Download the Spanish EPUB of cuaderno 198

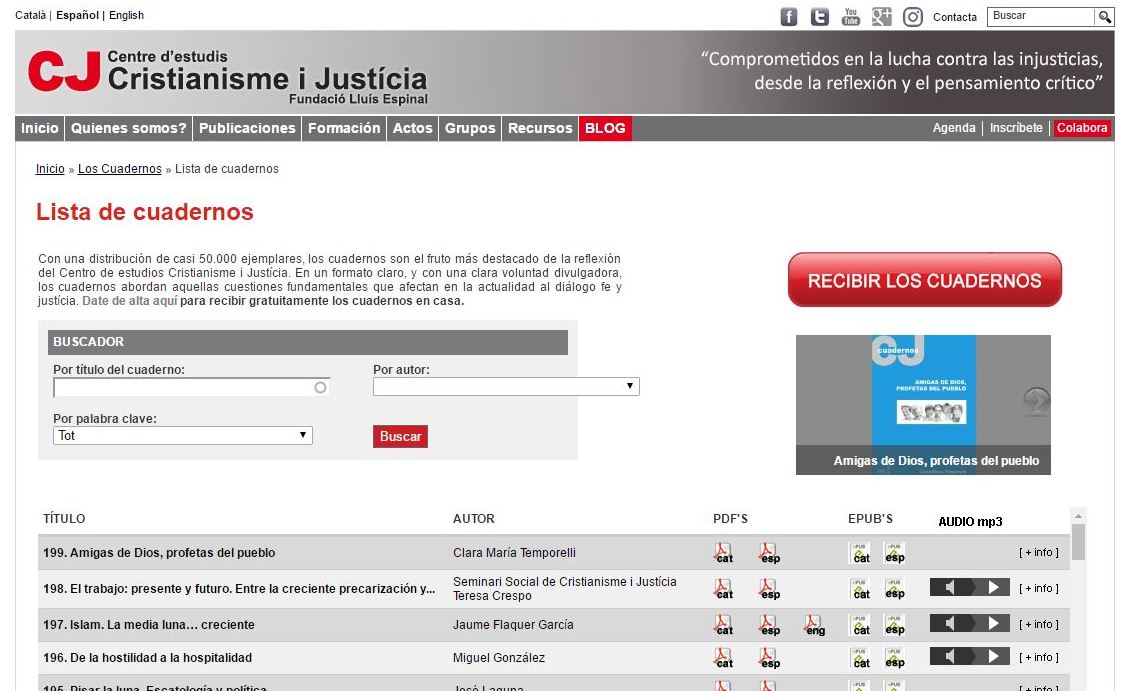[894, 589]
